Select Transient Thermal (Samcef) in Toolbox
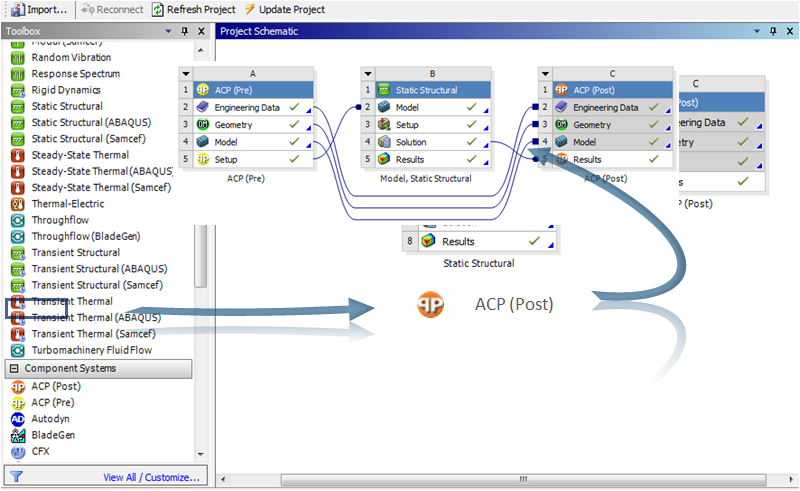 pyautogui.click(x=93, y=334)
